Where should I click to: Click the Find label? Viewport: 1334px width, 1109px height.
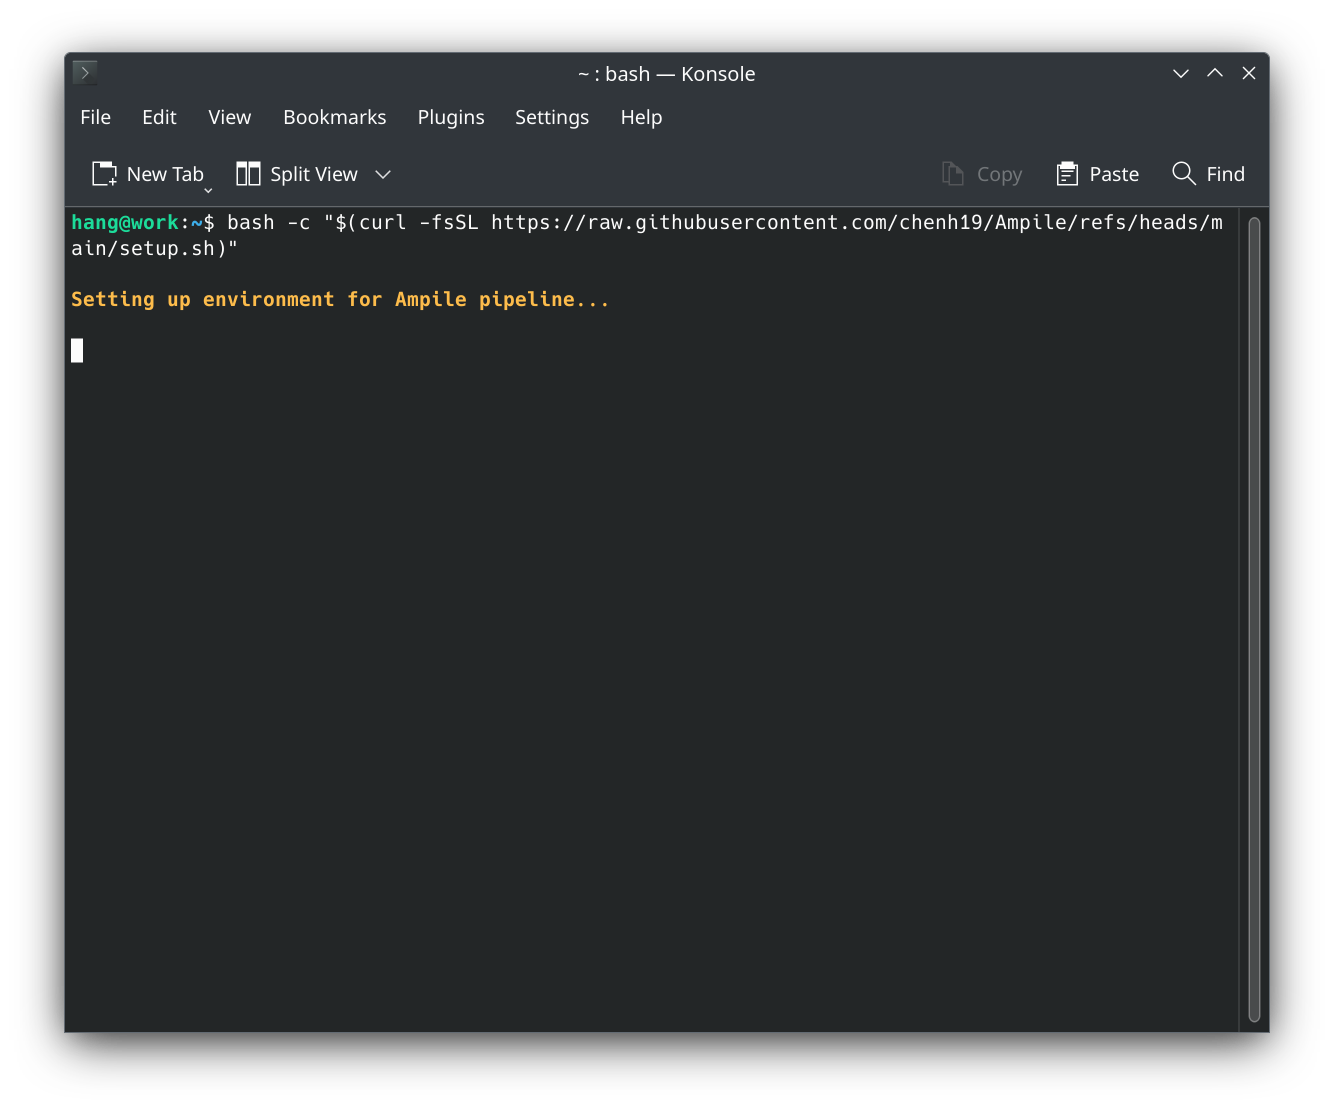(1225, 174)
